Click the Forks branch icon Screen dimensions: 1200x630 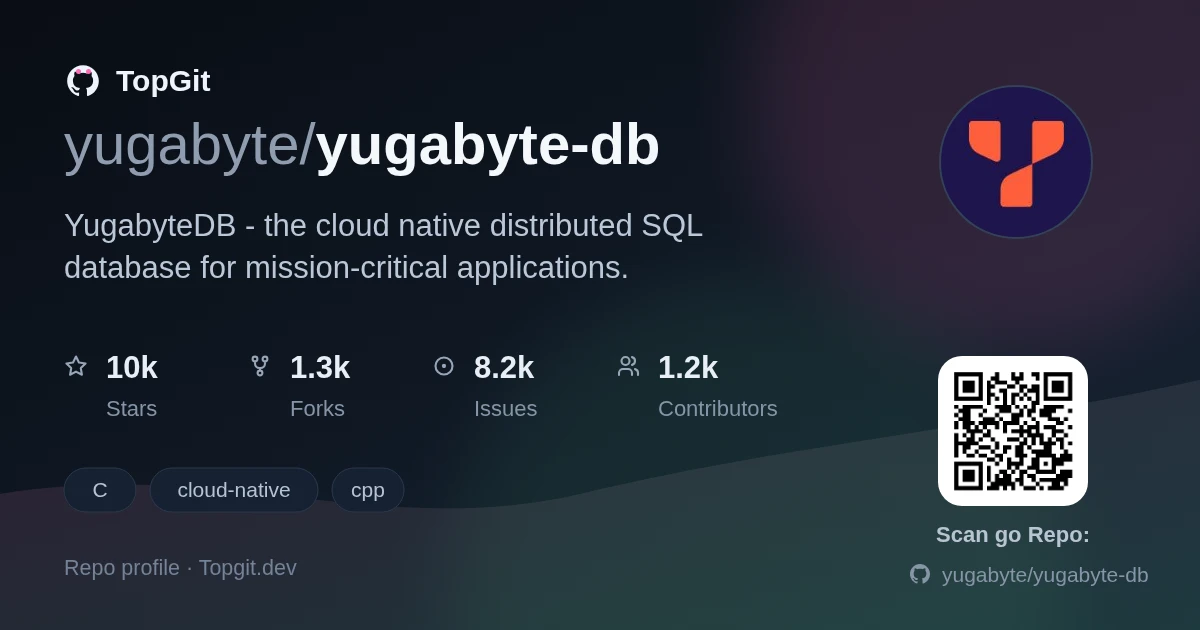tap(260, 366)
